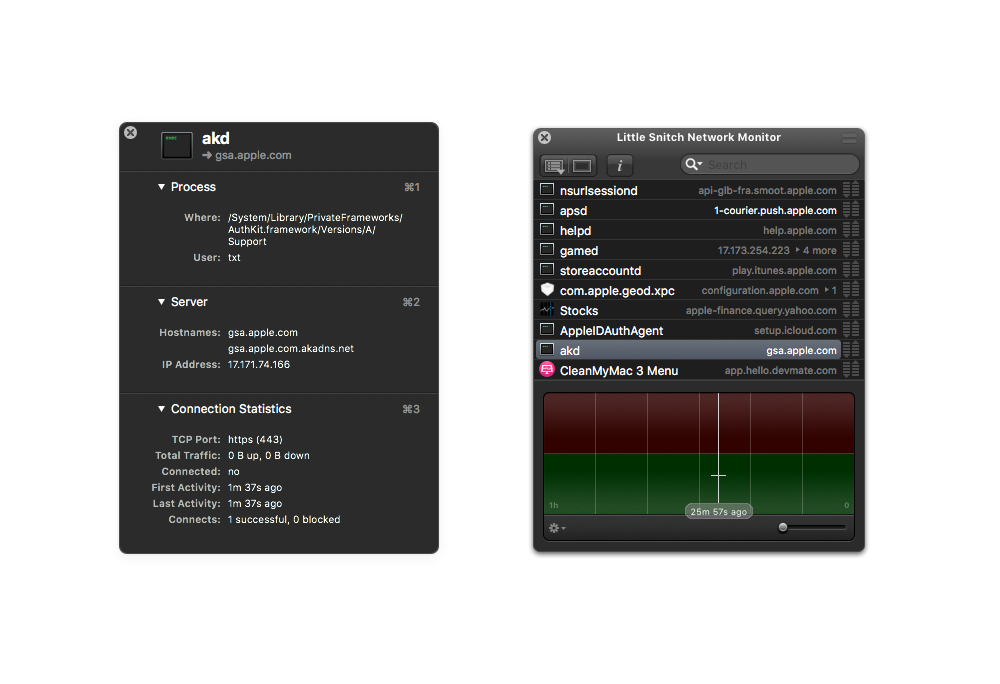Select '1-courier.push.apple.com' server text
Image resolution: width=1000 pixels, height=684 pixels.
(x=775, y=210)
